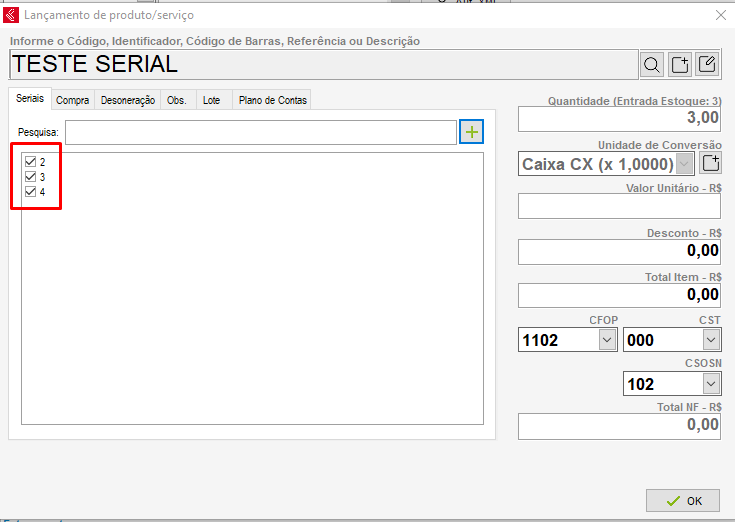Image resolution: width=735 pixels, height=522 pixels.
Task: Click the edit product pencil icon
Action: 707,65
